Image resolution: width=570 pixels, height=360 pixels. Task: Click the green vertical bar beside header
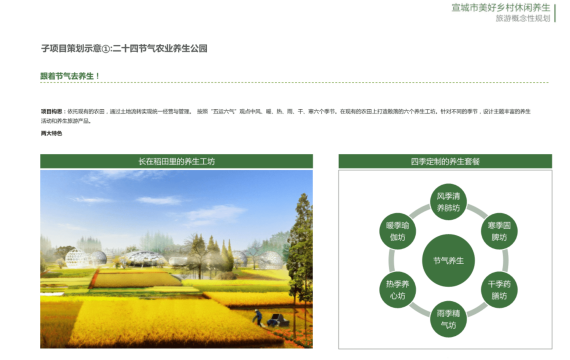[555, 13]
